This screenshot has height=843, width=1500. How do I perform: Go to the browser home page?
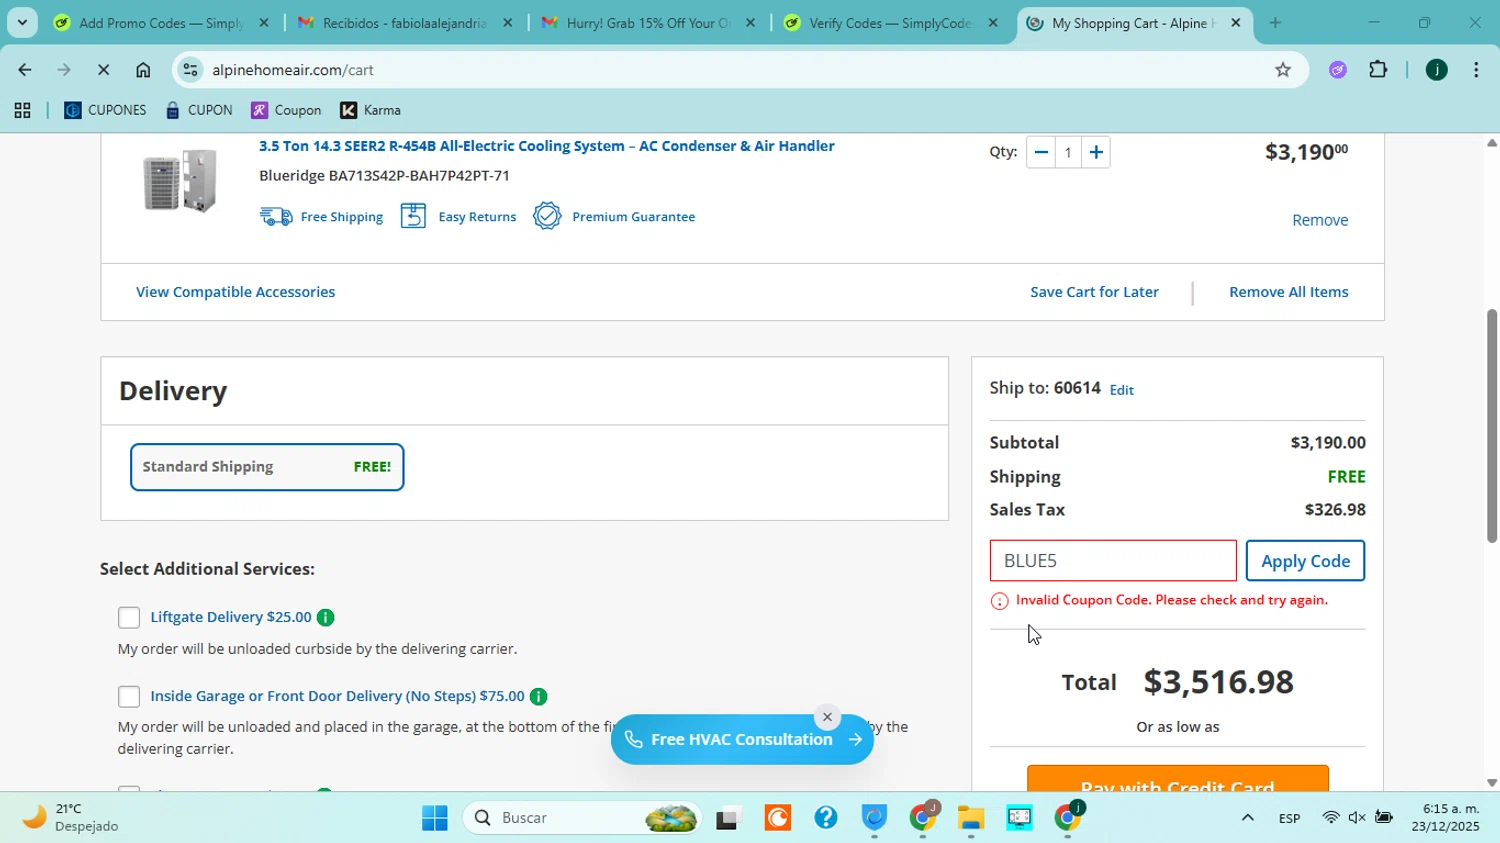143,70
